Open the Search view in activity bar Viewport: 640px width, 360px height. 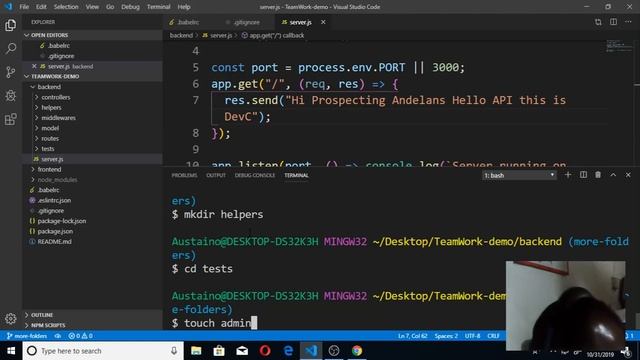[x=11, y=49]
